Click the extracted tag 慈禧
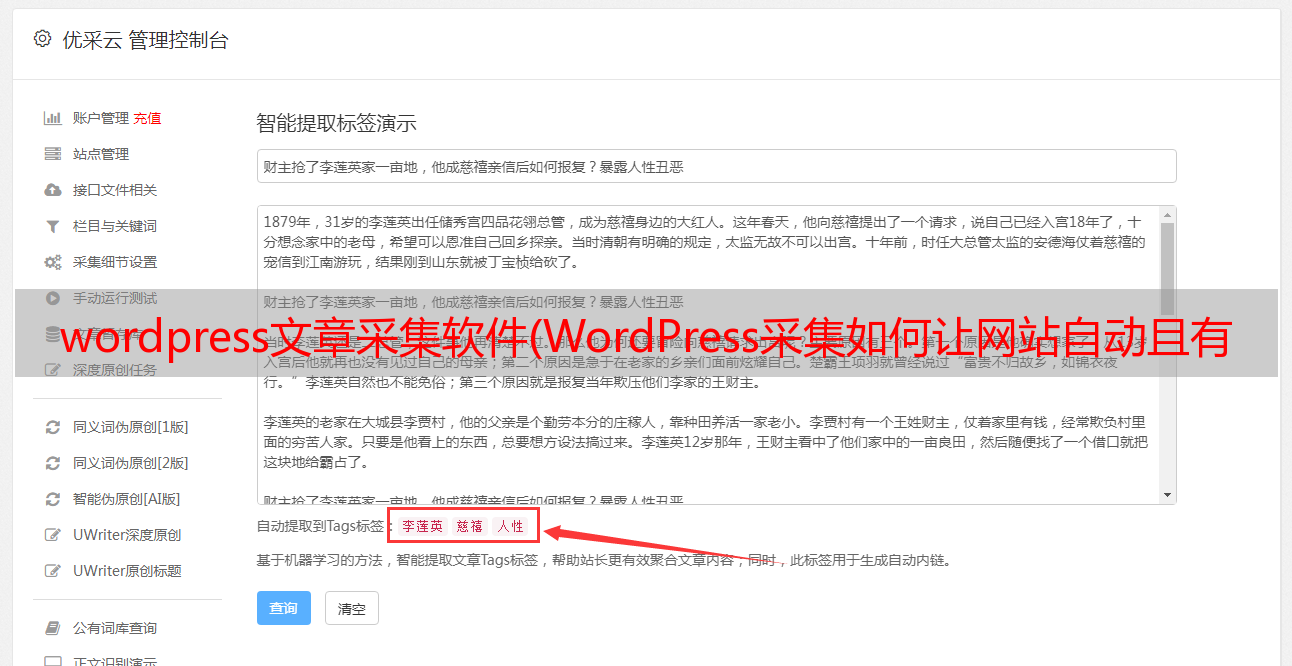 pyautogui.click(x=470, y=526)
